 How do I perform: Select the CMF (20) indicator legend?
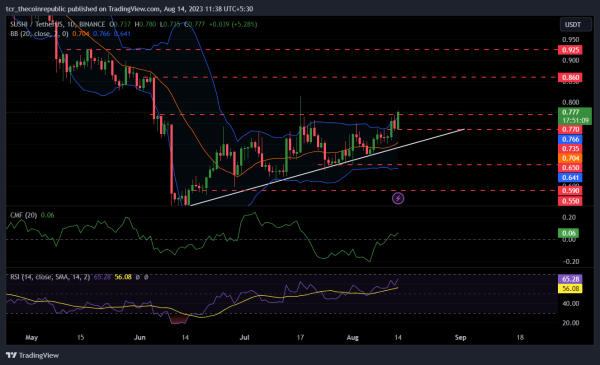[23, 215]
